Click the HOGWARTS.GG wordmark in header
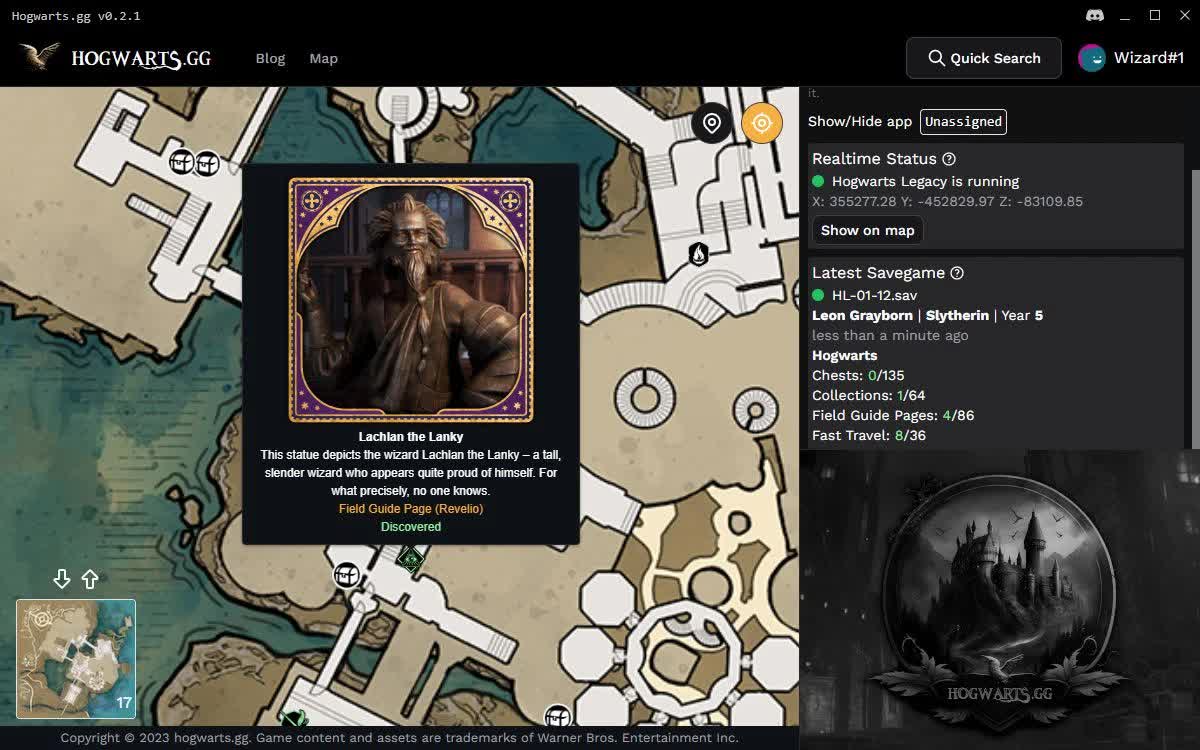Viewport: 1200px width, 750px height. pos(141,58)
